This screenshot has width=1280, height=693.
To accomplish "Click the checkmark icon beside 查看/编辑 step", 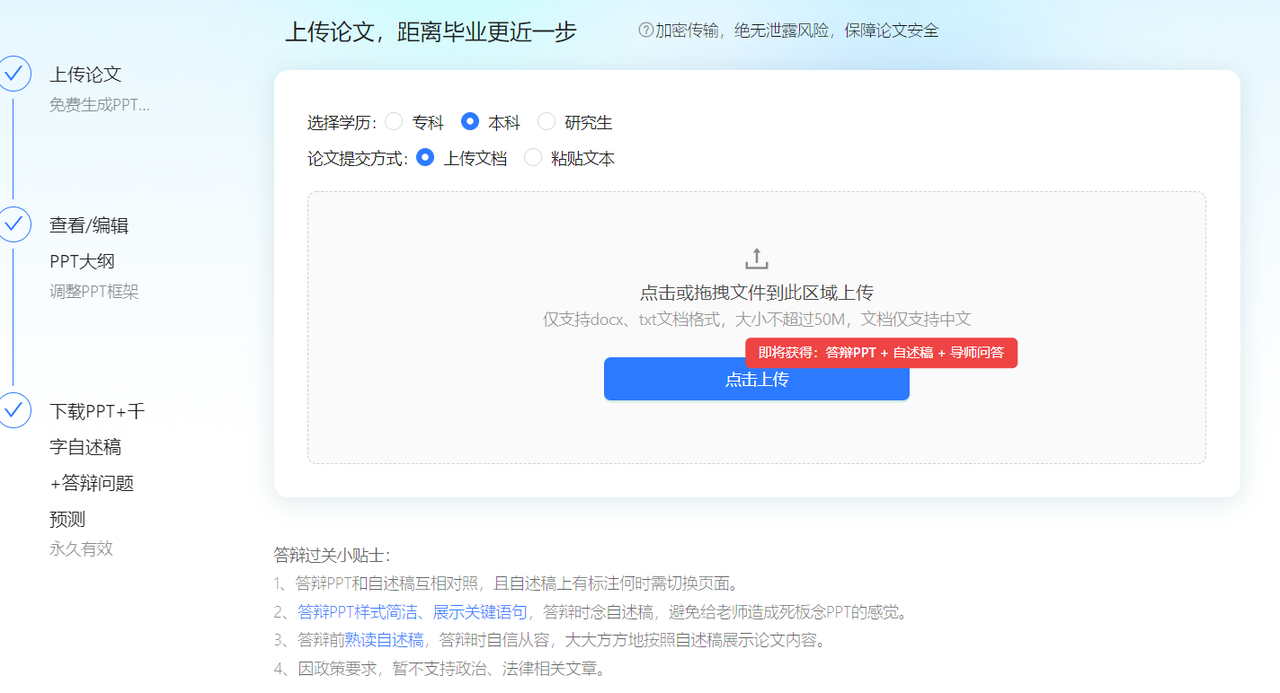I will pos(14,225).
